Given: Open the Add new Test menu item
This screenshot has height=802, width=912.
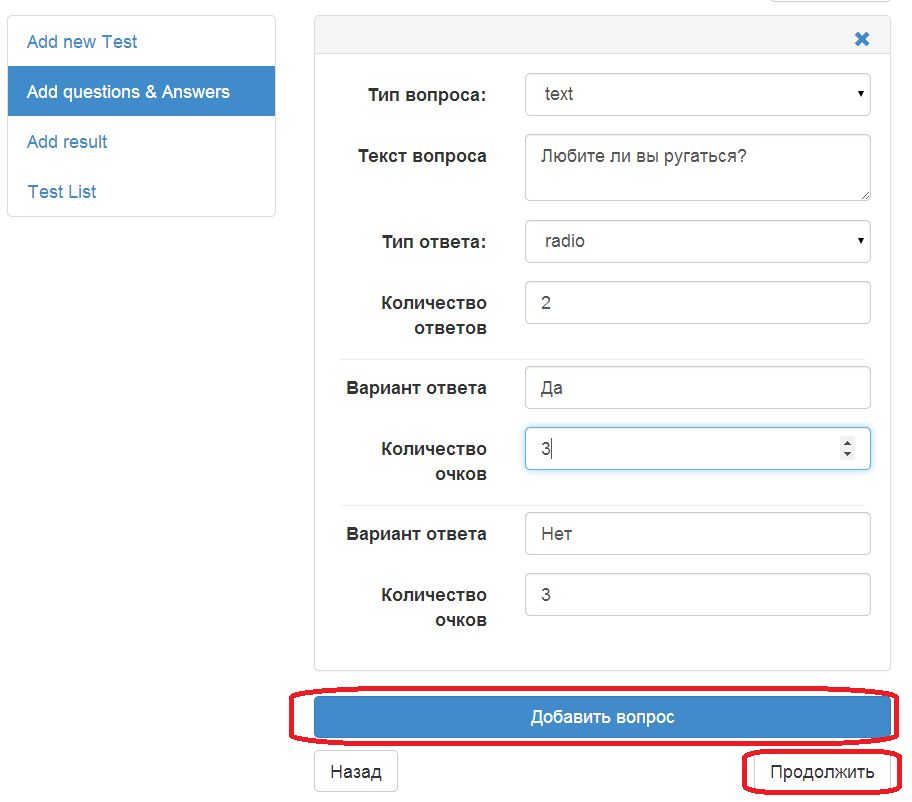Looking at the screenshot, I should pos(82,42).
